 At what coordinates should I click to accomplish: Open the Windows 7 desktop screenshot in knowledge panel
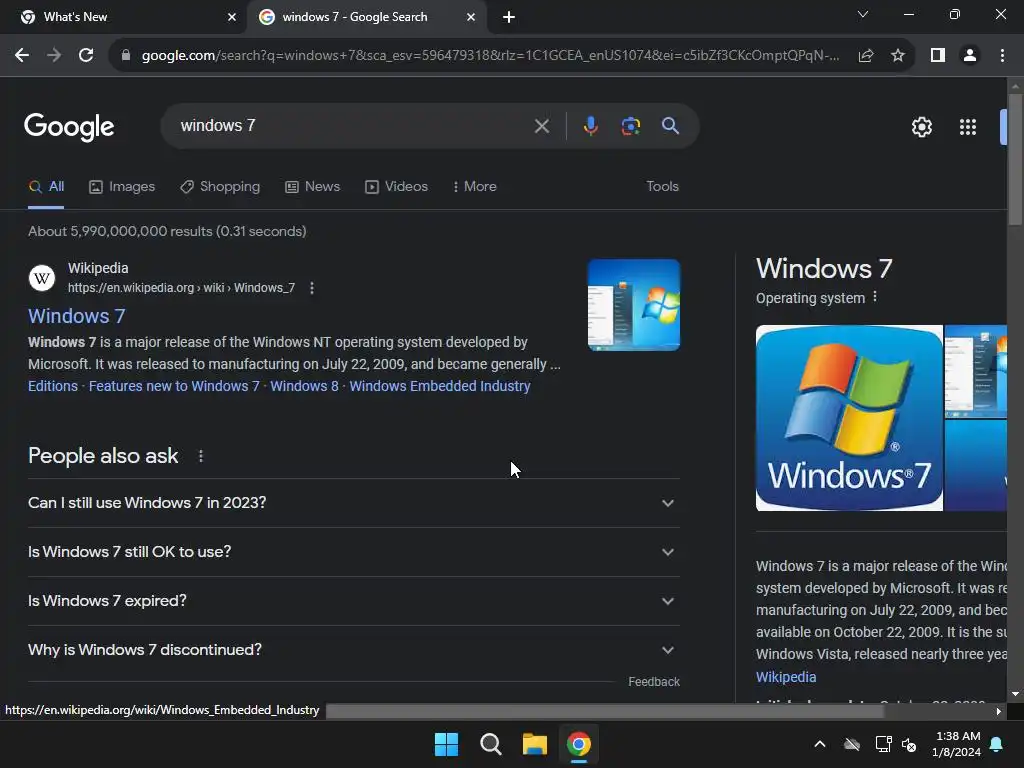point(976,372)
